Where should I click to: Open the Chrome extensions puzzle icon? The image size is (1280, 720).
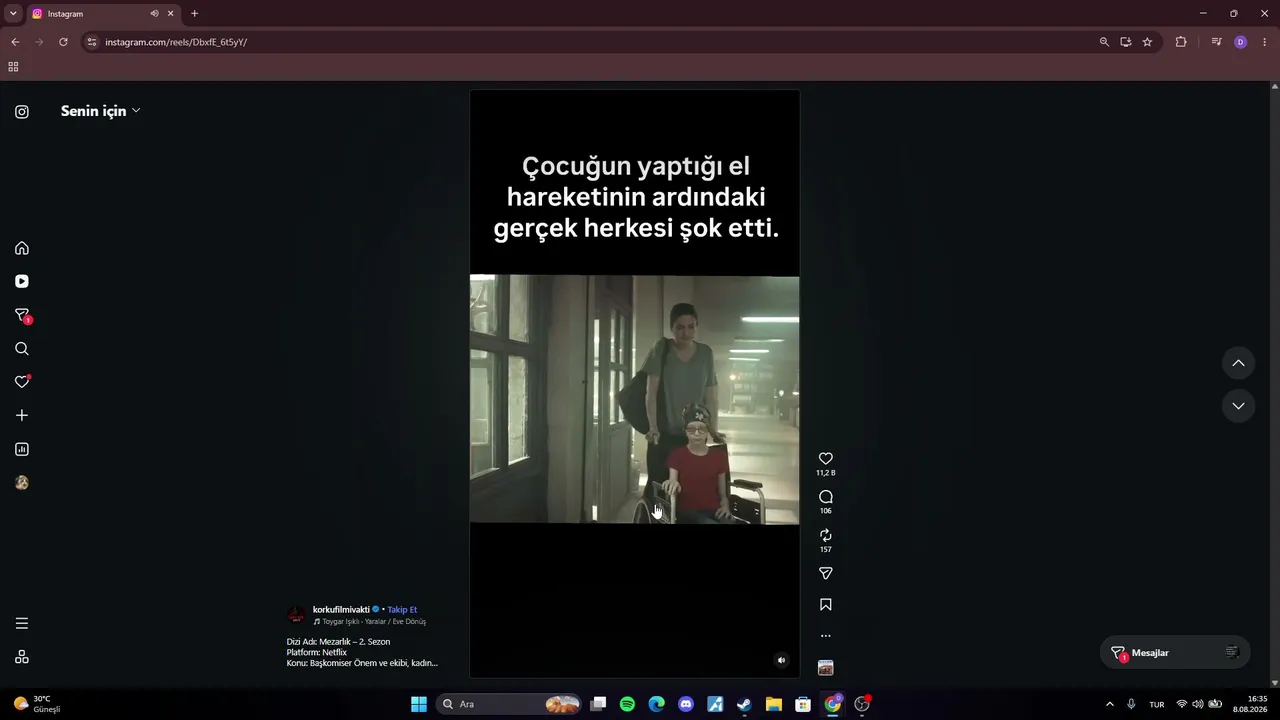[1181, 42]
